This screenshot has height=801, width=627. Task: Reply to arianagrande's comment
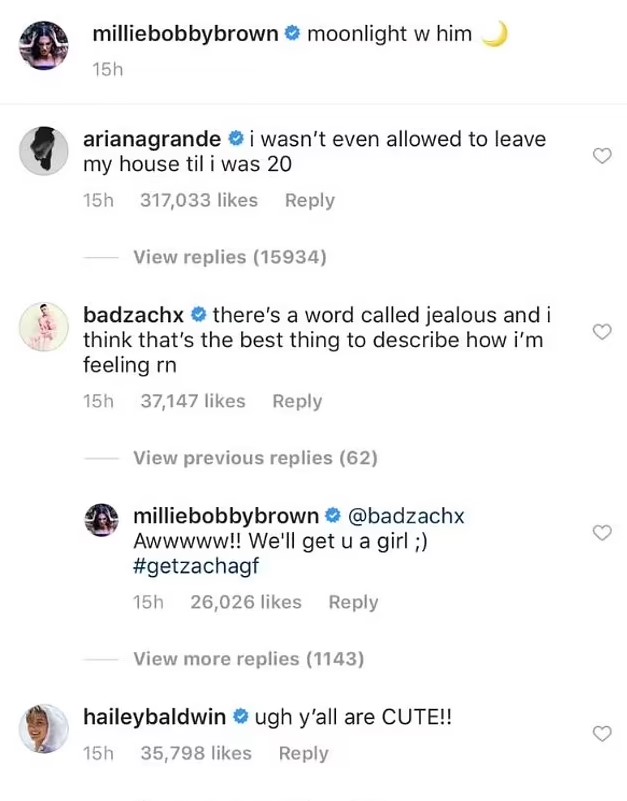click(x=309, y=200)
